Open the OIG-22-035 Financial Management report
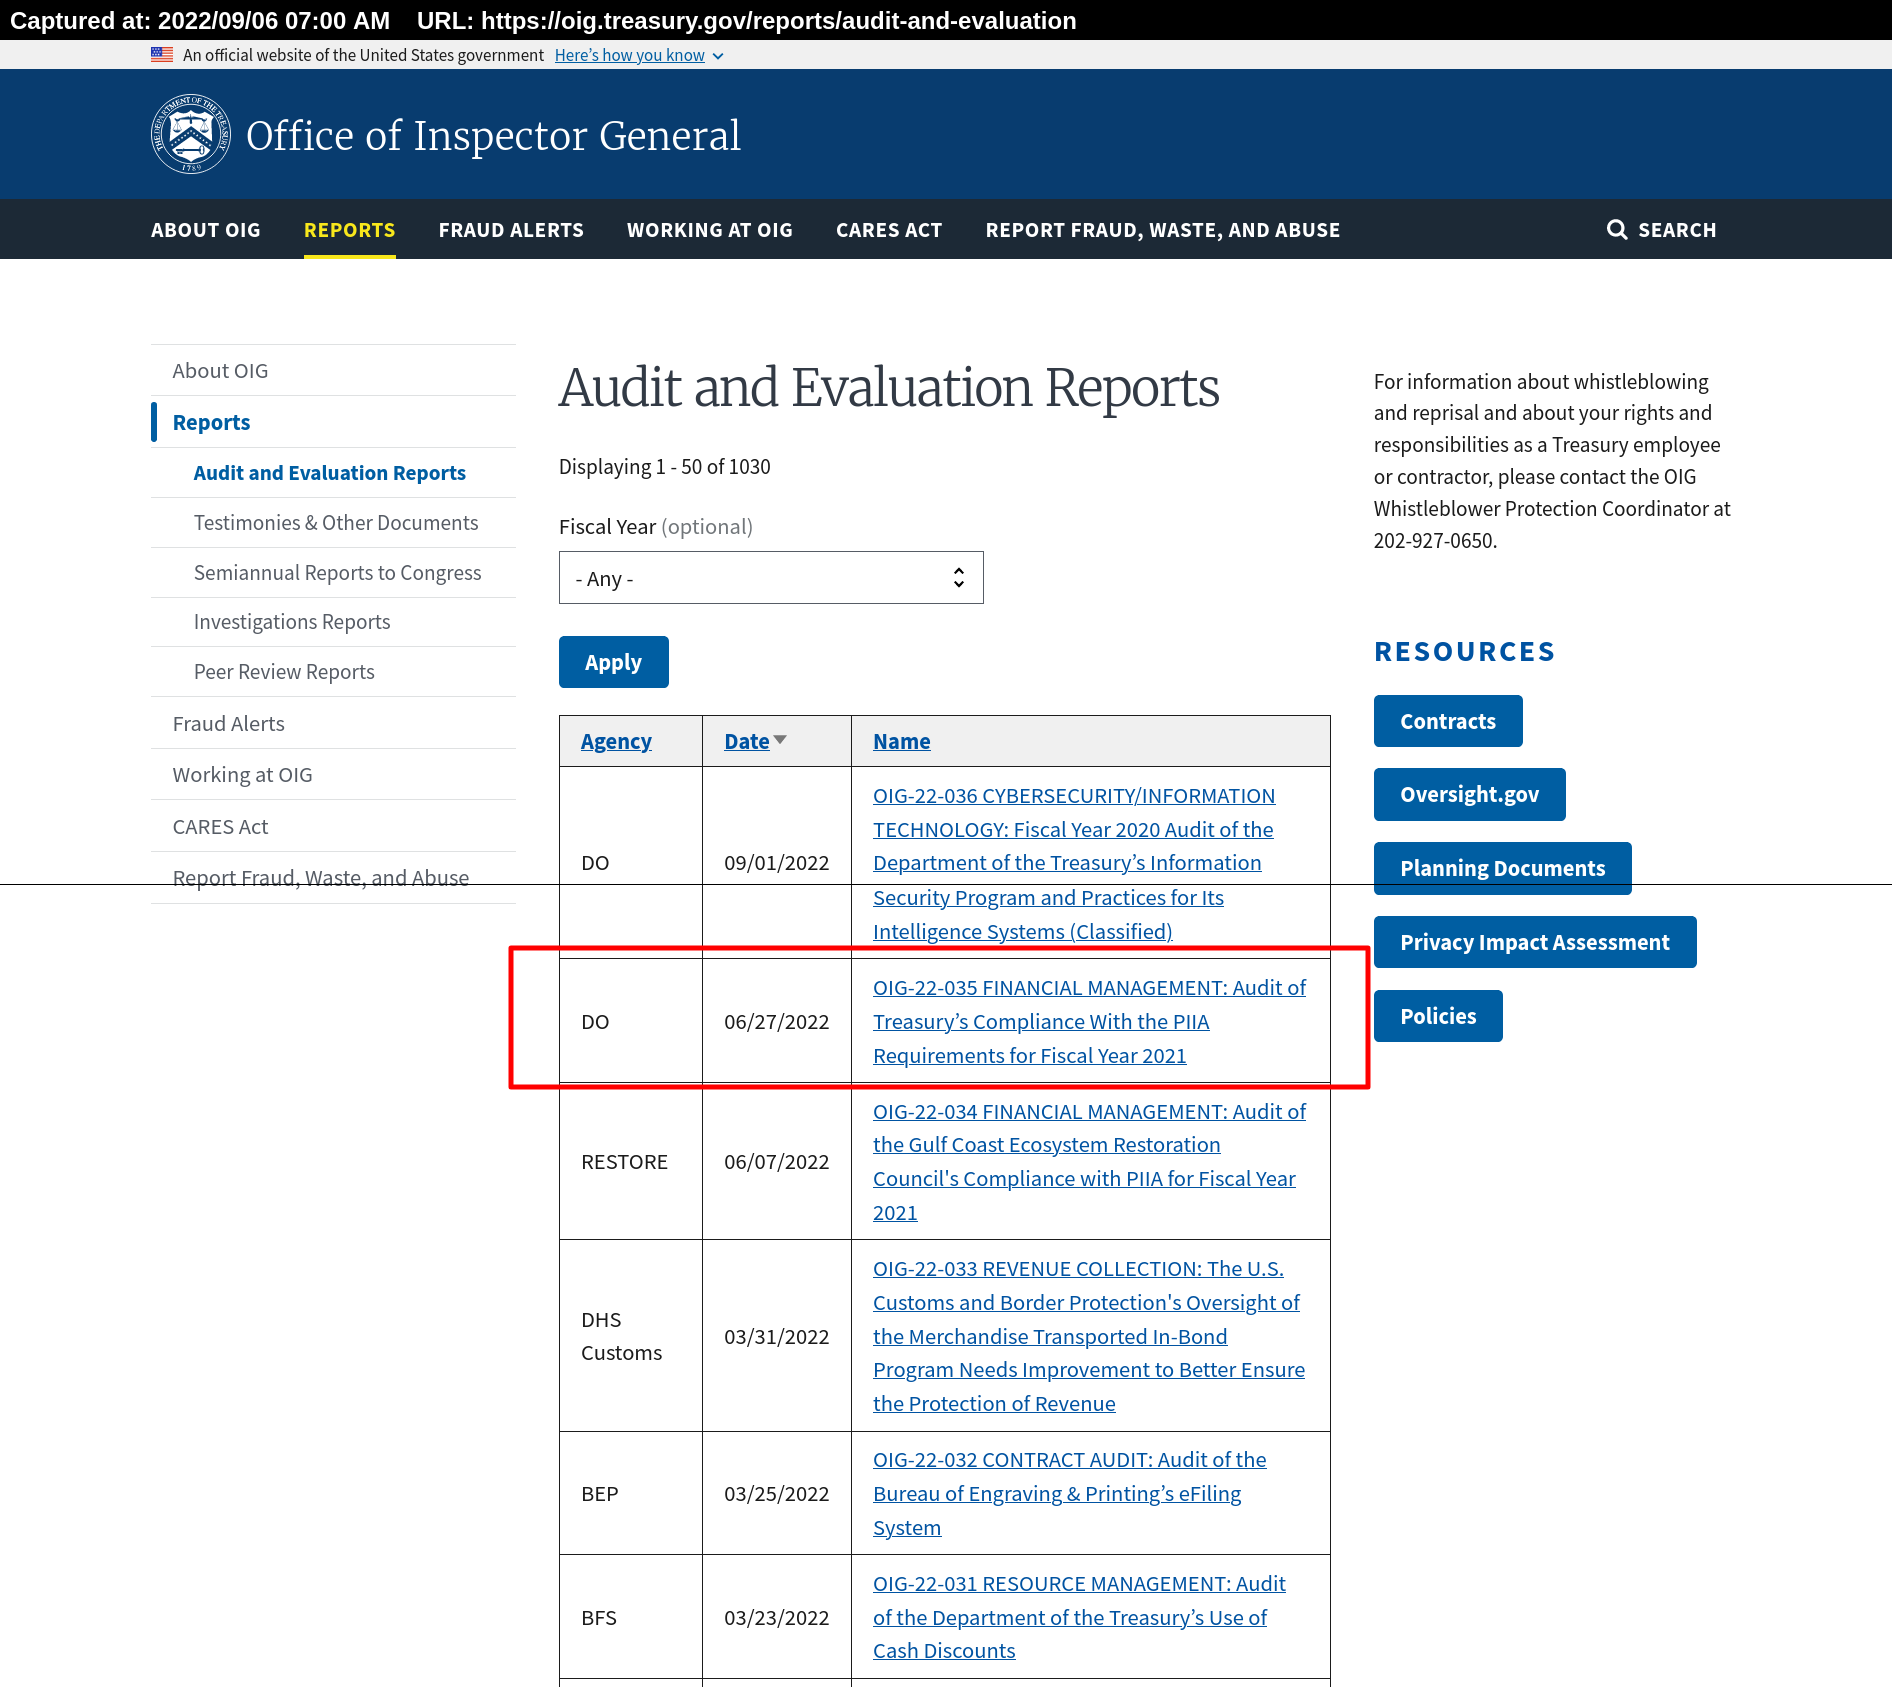Screen dimensions: 1892x1687 click(x=1089, y=1022)
